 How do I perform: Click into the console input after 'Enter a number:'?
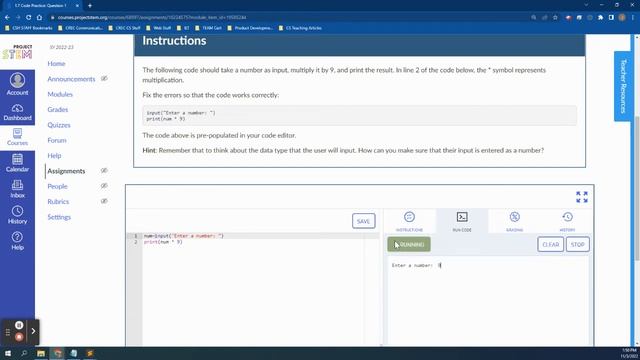[441, 265]
